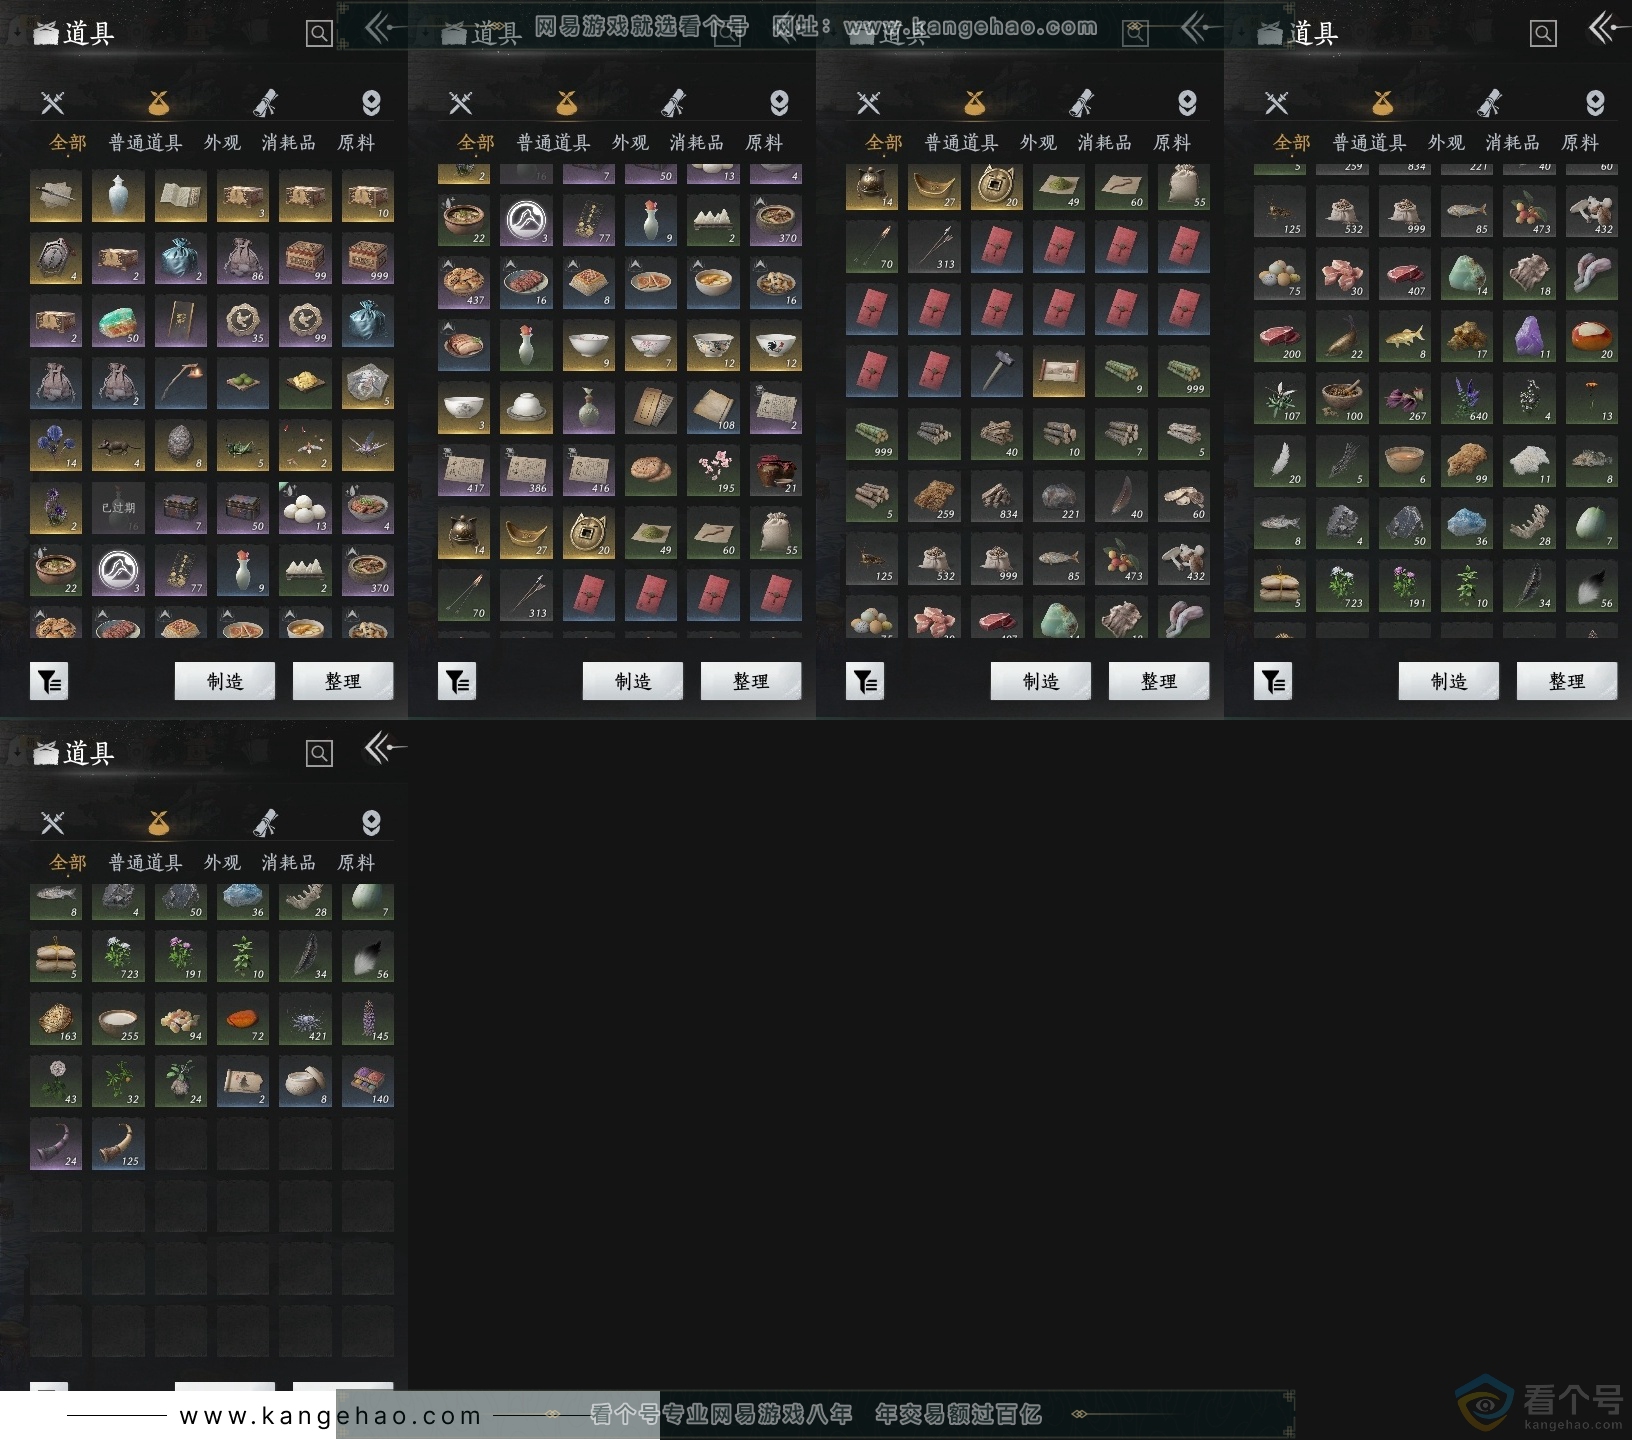Select the wine jar with count 21
The height and width of the screenshot is (1440, 1632).
[x=776, y=470]
